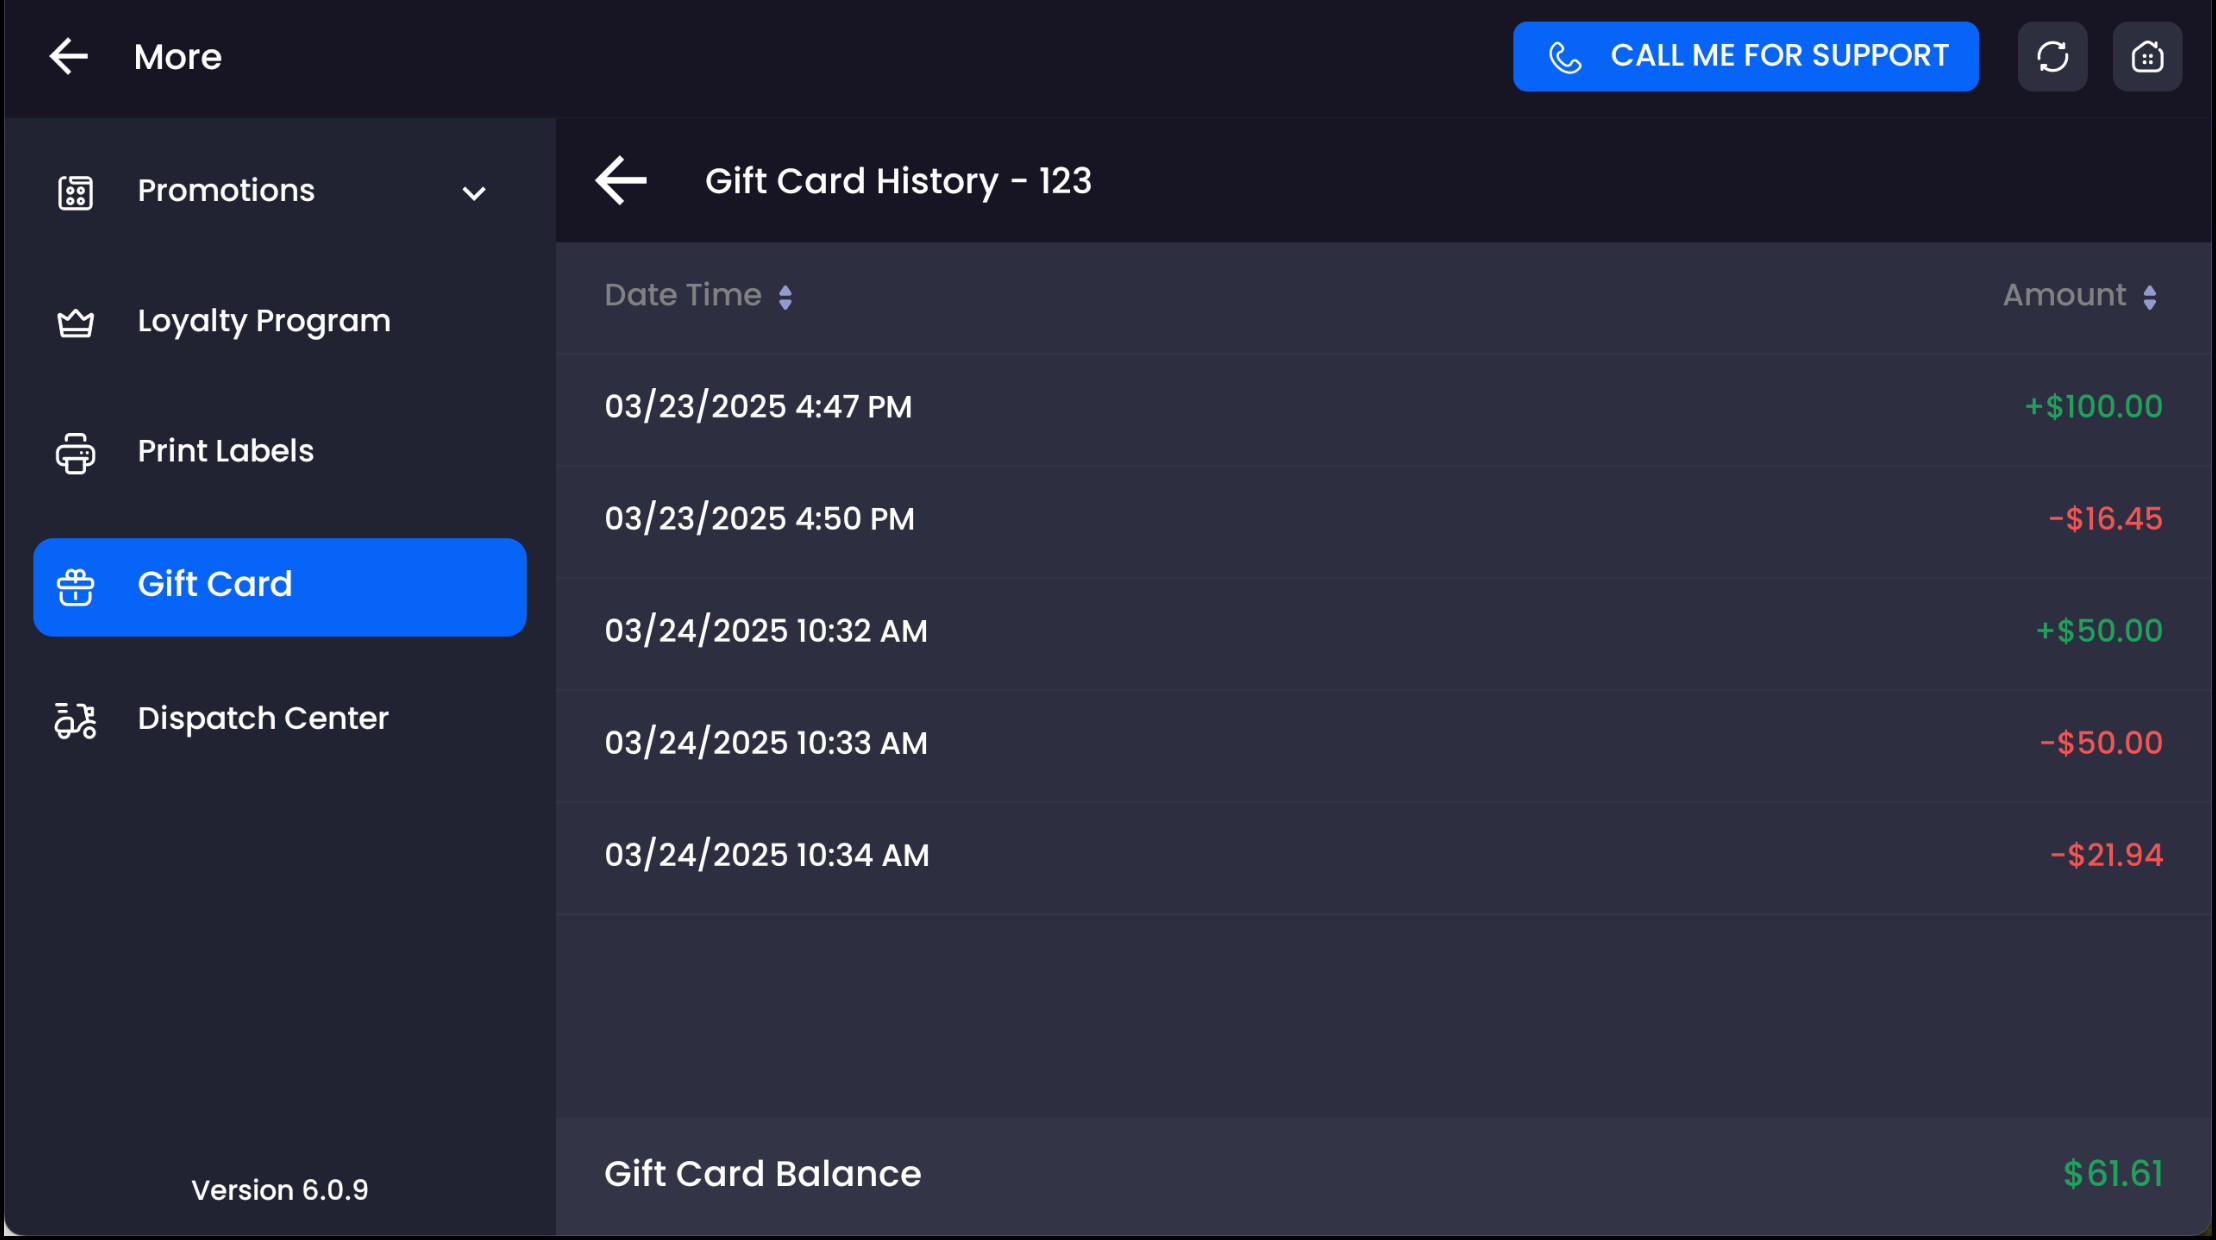Image resolution: width=2216 pixels, height=1240 pixels.
Task: Open Print Labels section
Action: click(x=226, y=451)
